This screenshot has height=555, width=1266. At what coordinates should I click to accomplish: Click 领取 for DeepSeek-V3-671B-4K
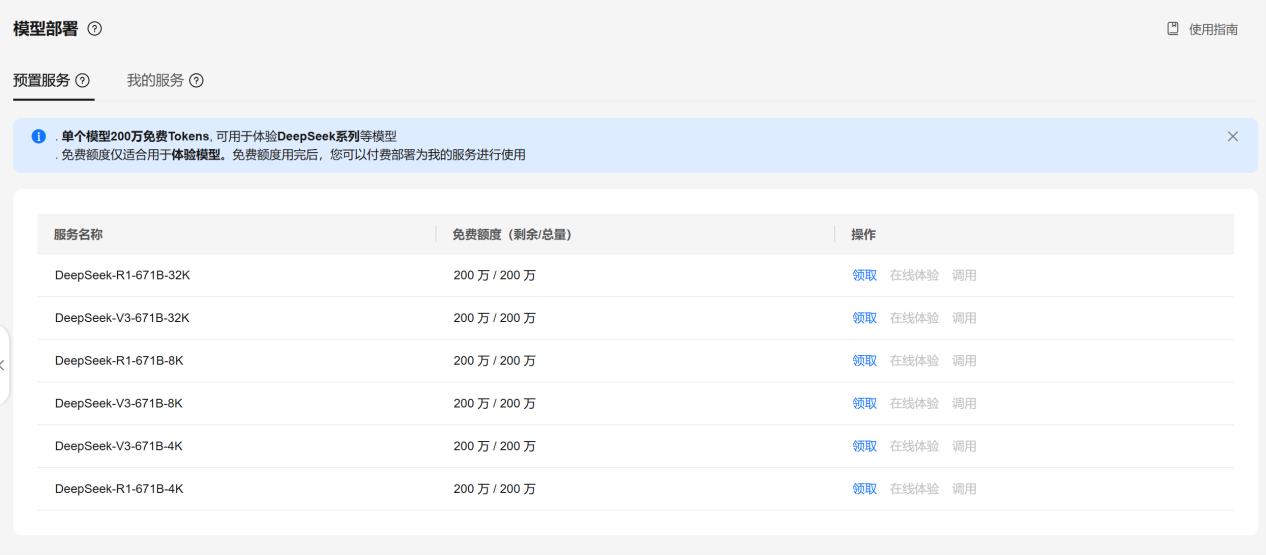[x=864, y=446]
